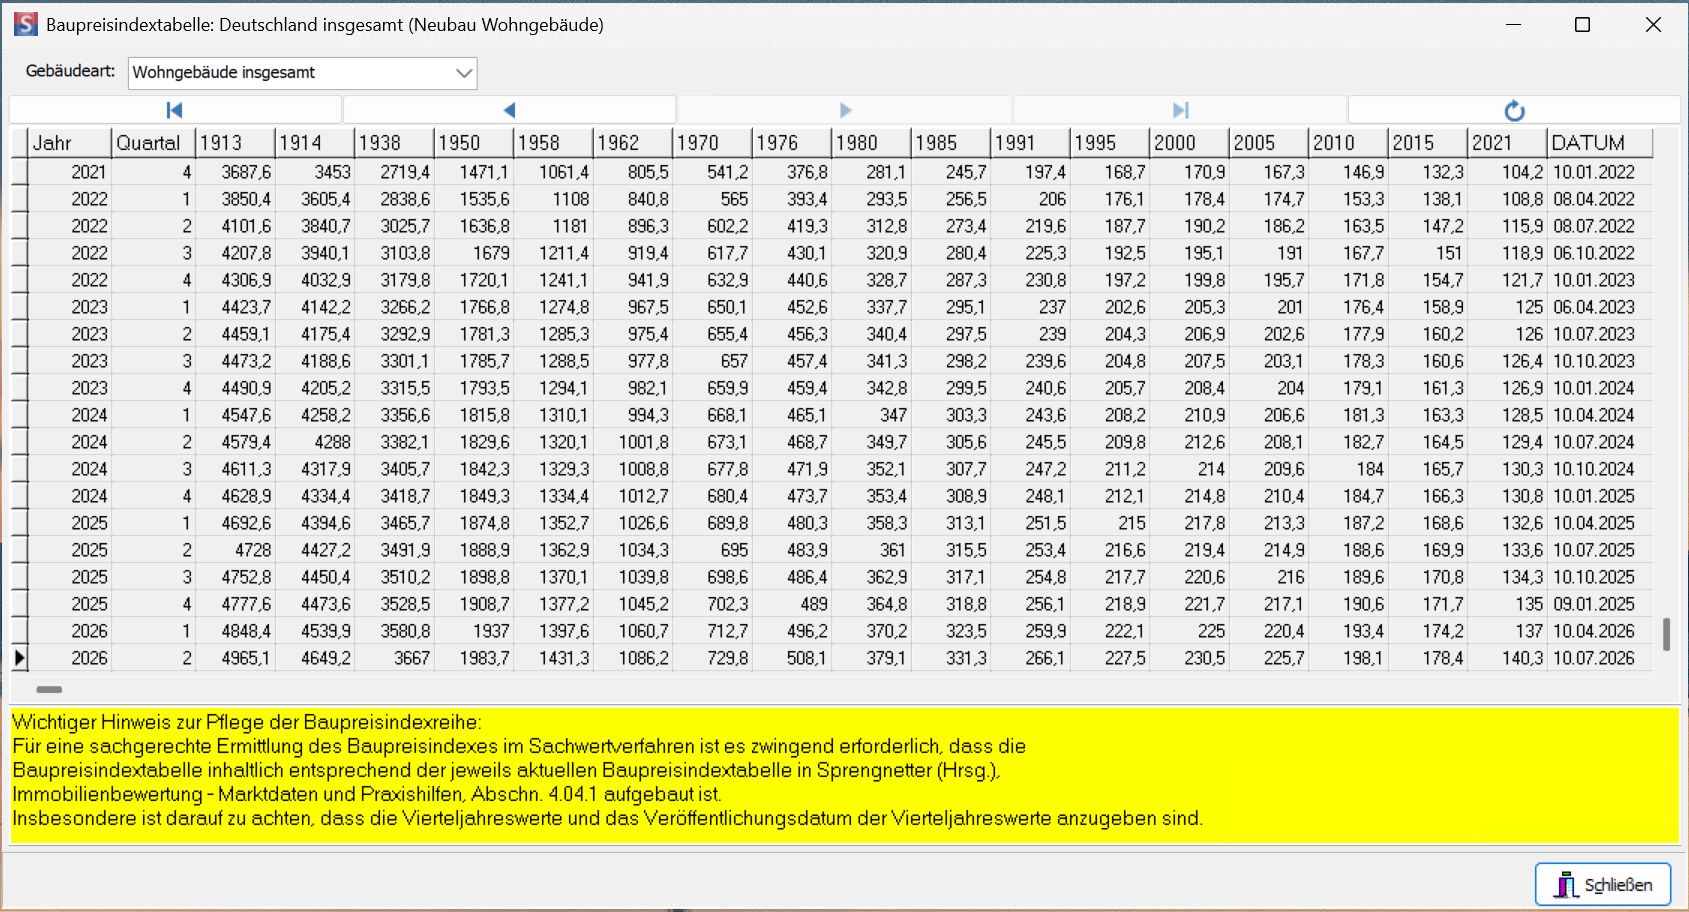
Task: Select cell 4848,4 in 1913 column
Action: pos(235,631)
